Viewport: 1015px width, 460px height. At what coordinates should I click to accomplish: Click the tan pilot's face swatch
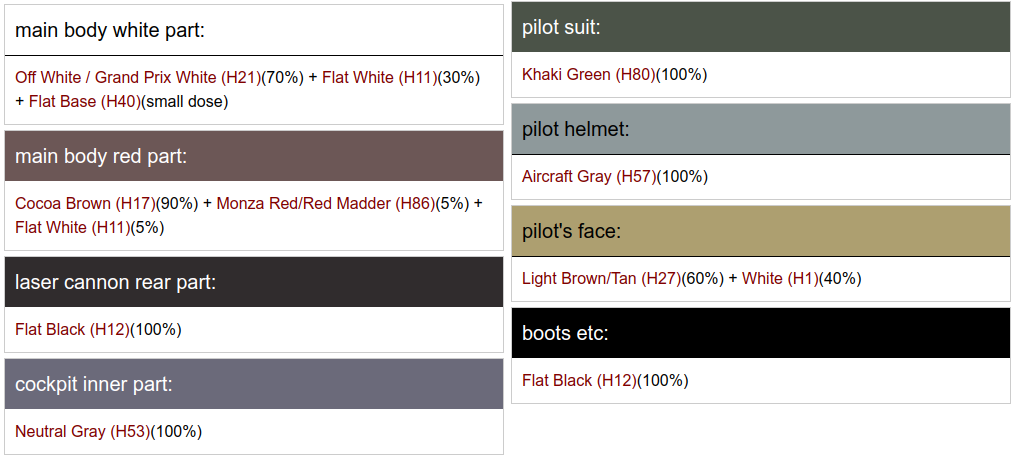point(761,231)
